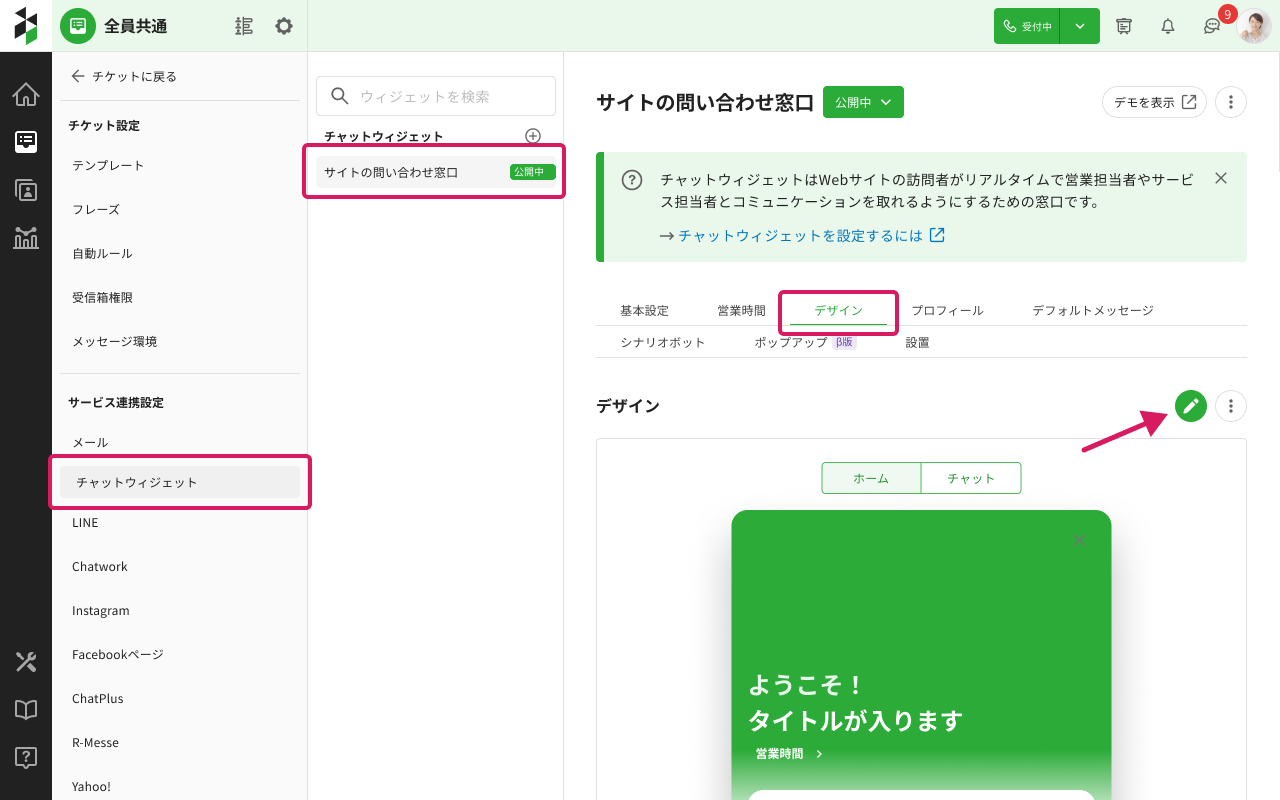Open the help question mark sidebar icon
1280x800 pixels.
coord(26,757)
